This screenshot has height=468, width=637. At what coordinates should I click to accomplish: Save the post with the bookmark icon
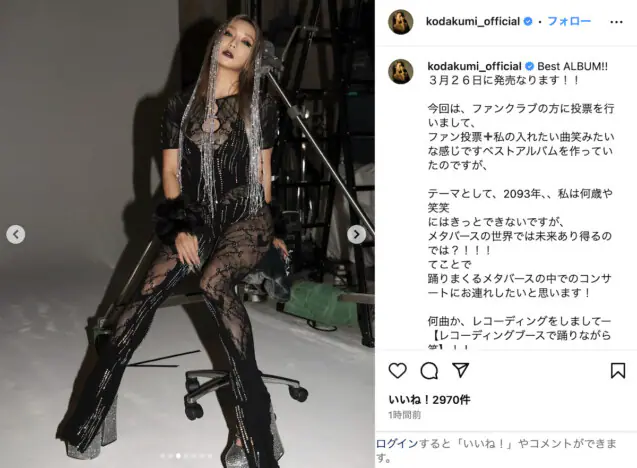click(x=618, y=370)
